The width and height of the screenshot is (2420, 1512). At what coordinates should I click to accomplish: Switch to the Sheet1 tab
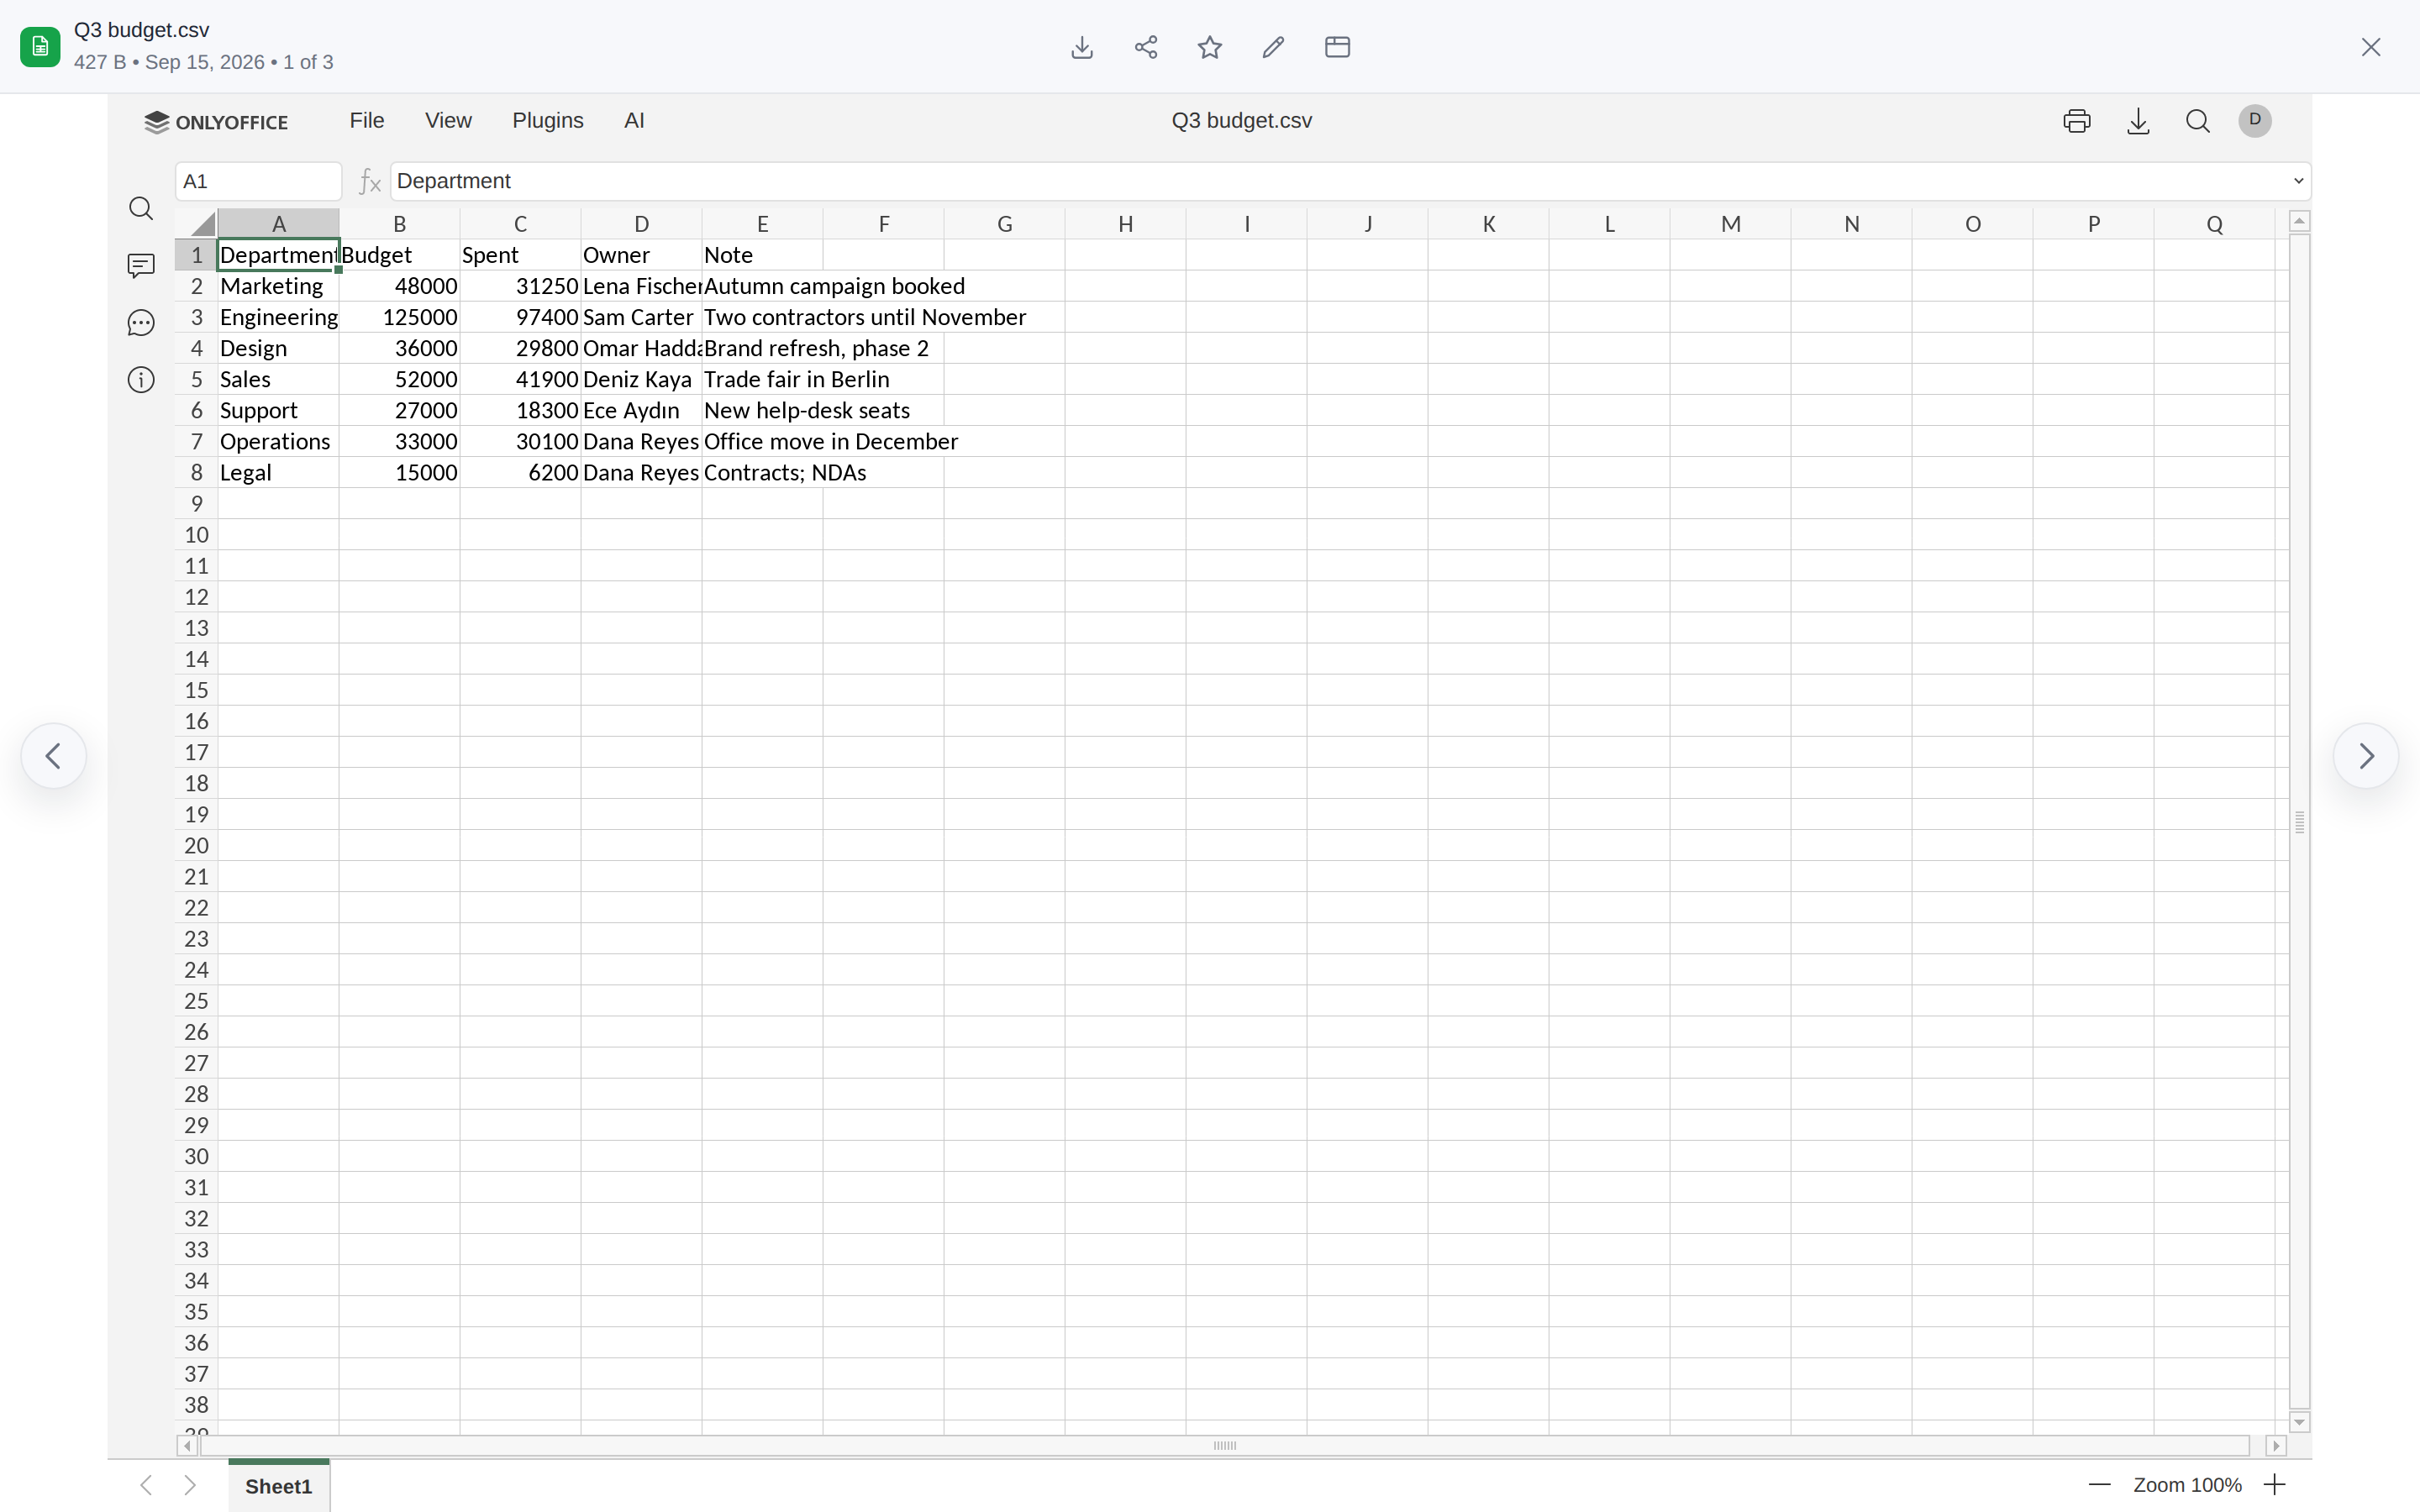click(x=279, y=1486)
